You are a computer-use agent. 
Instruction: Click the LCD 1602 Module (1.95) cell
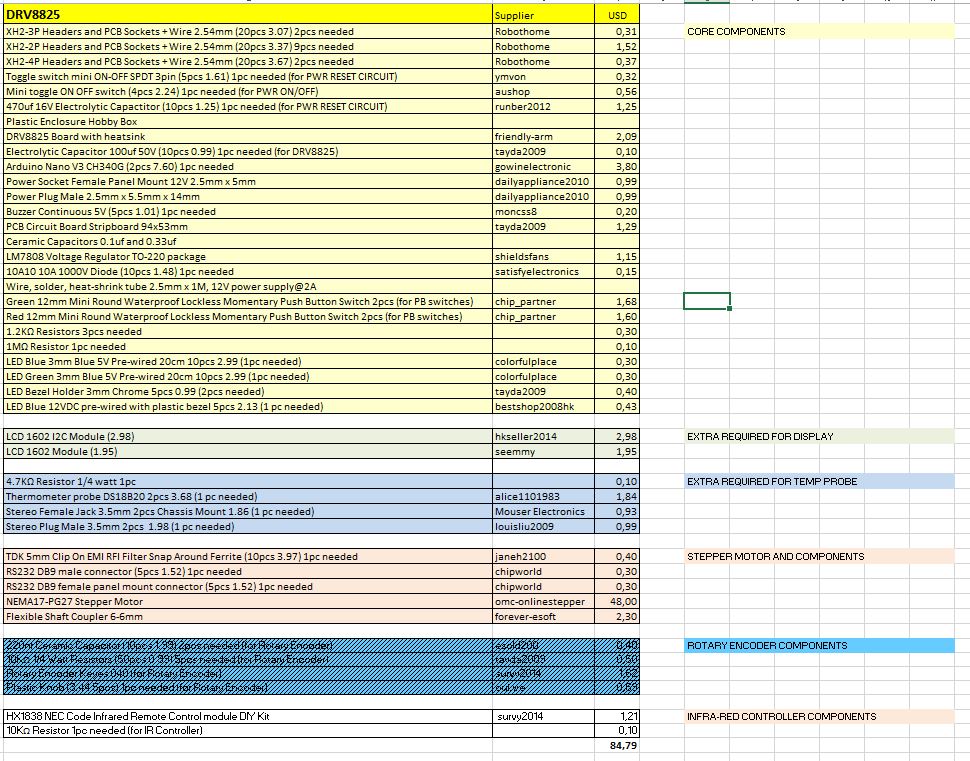click(x=248, y=452)
